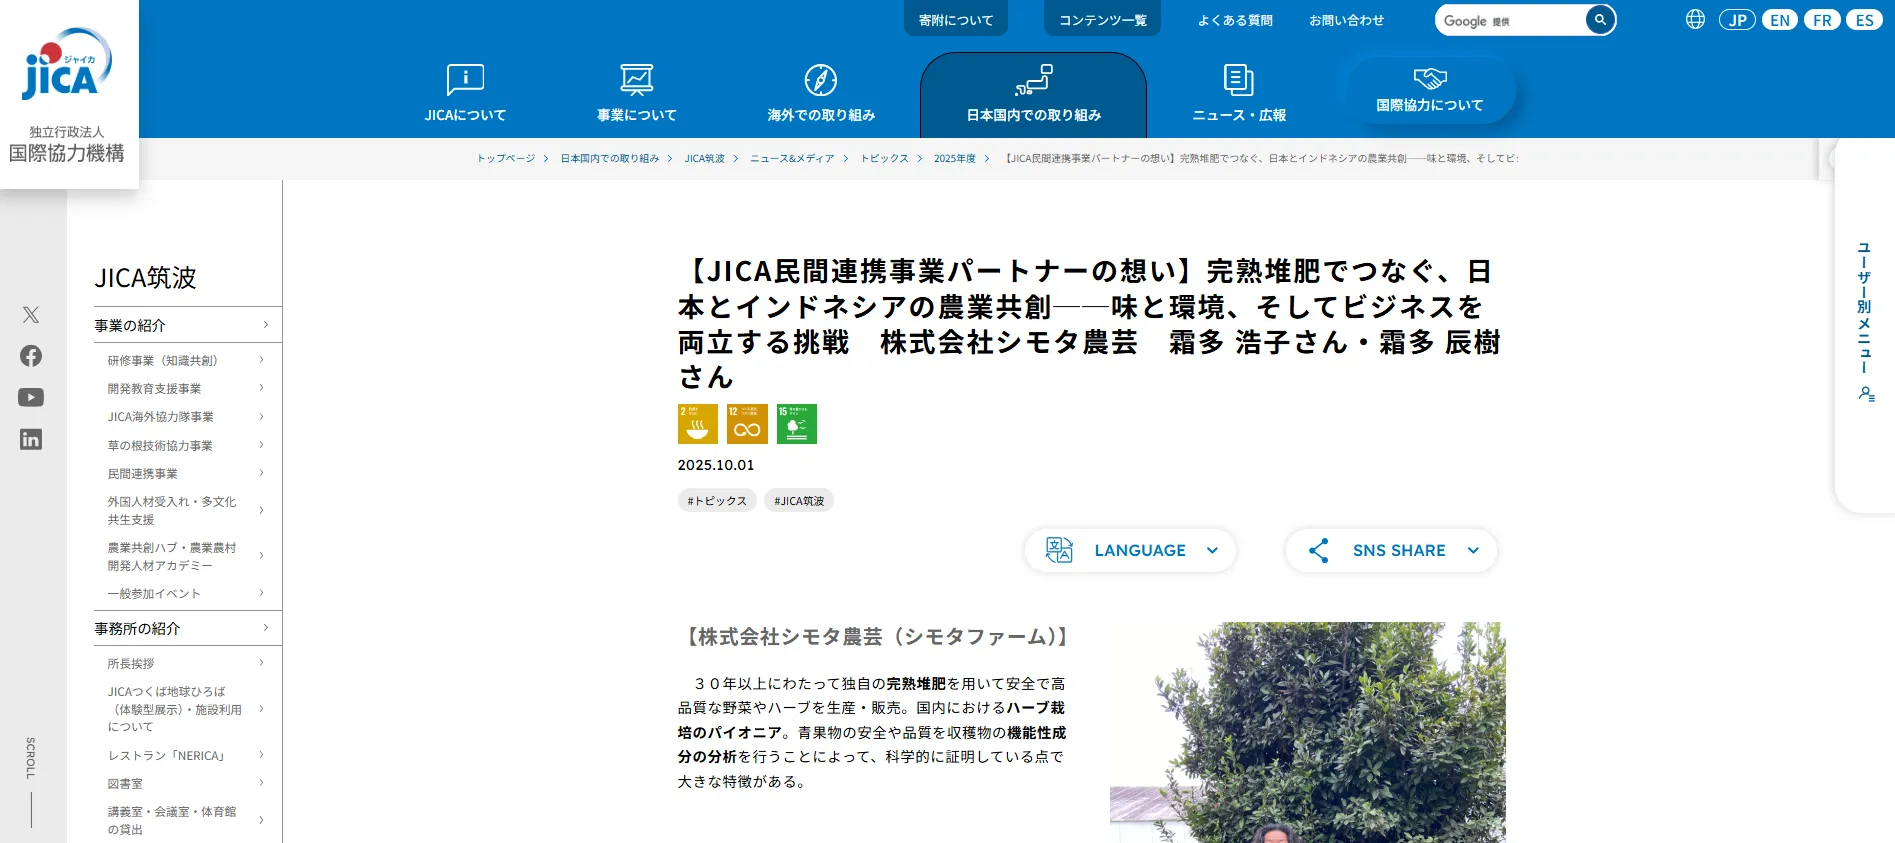The image size is (1895, 843).
Task: Click the LinkedIn icon
Action: coord(31,440)
